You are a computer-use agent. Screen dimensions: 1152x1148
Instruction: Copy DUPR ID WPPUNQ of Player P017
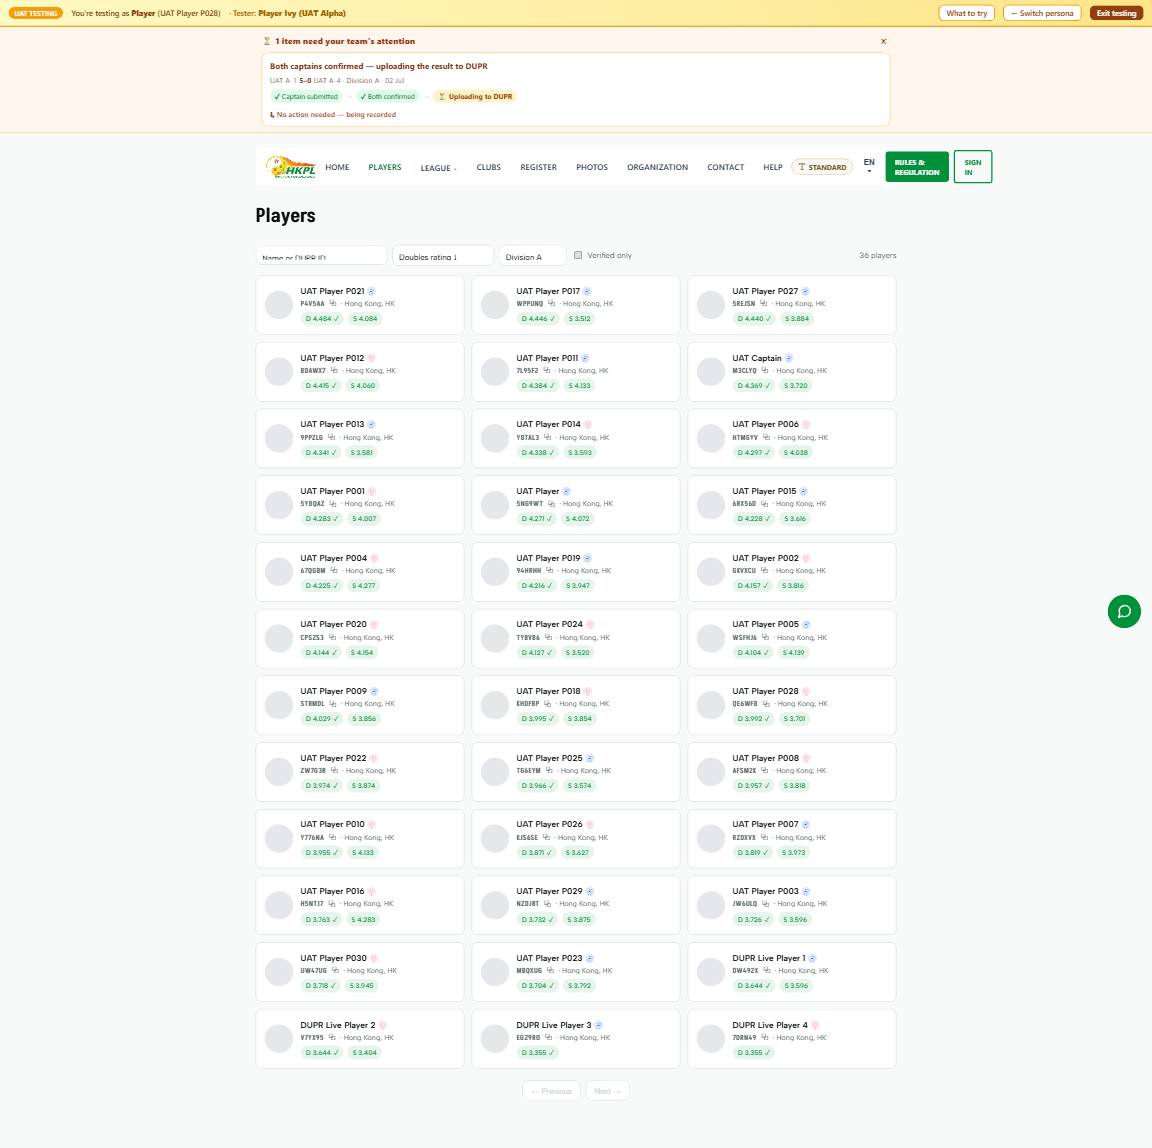point(551,303)
